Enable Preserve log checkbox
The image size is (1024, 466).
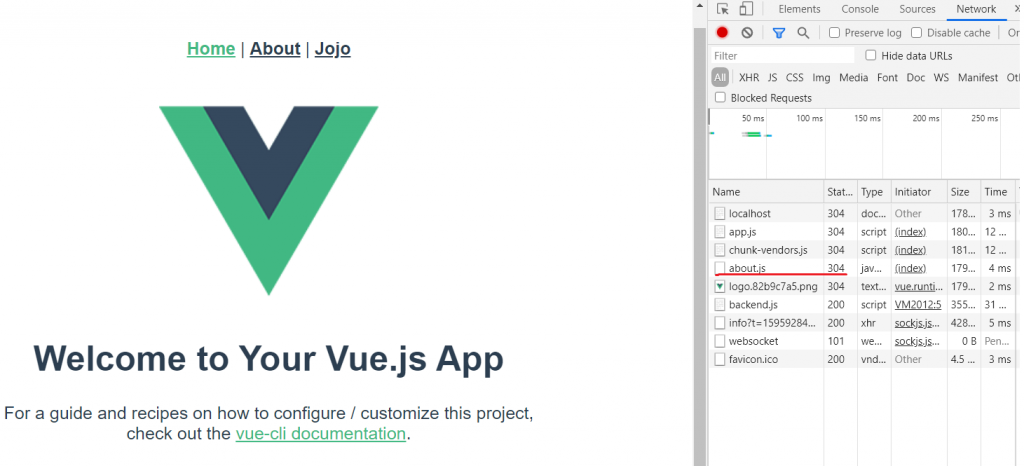835,33
